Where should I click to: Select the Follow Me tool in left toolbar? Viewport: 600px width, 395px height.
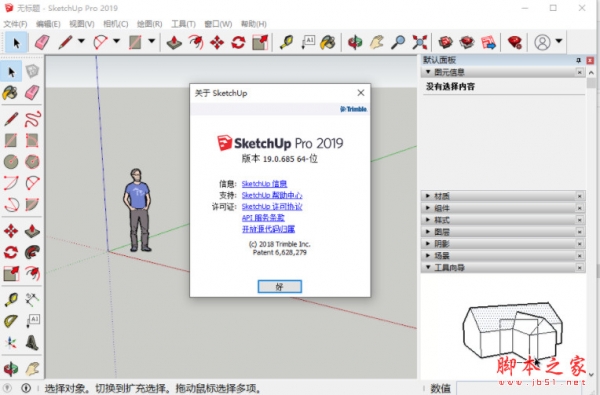tap(33, 252)
